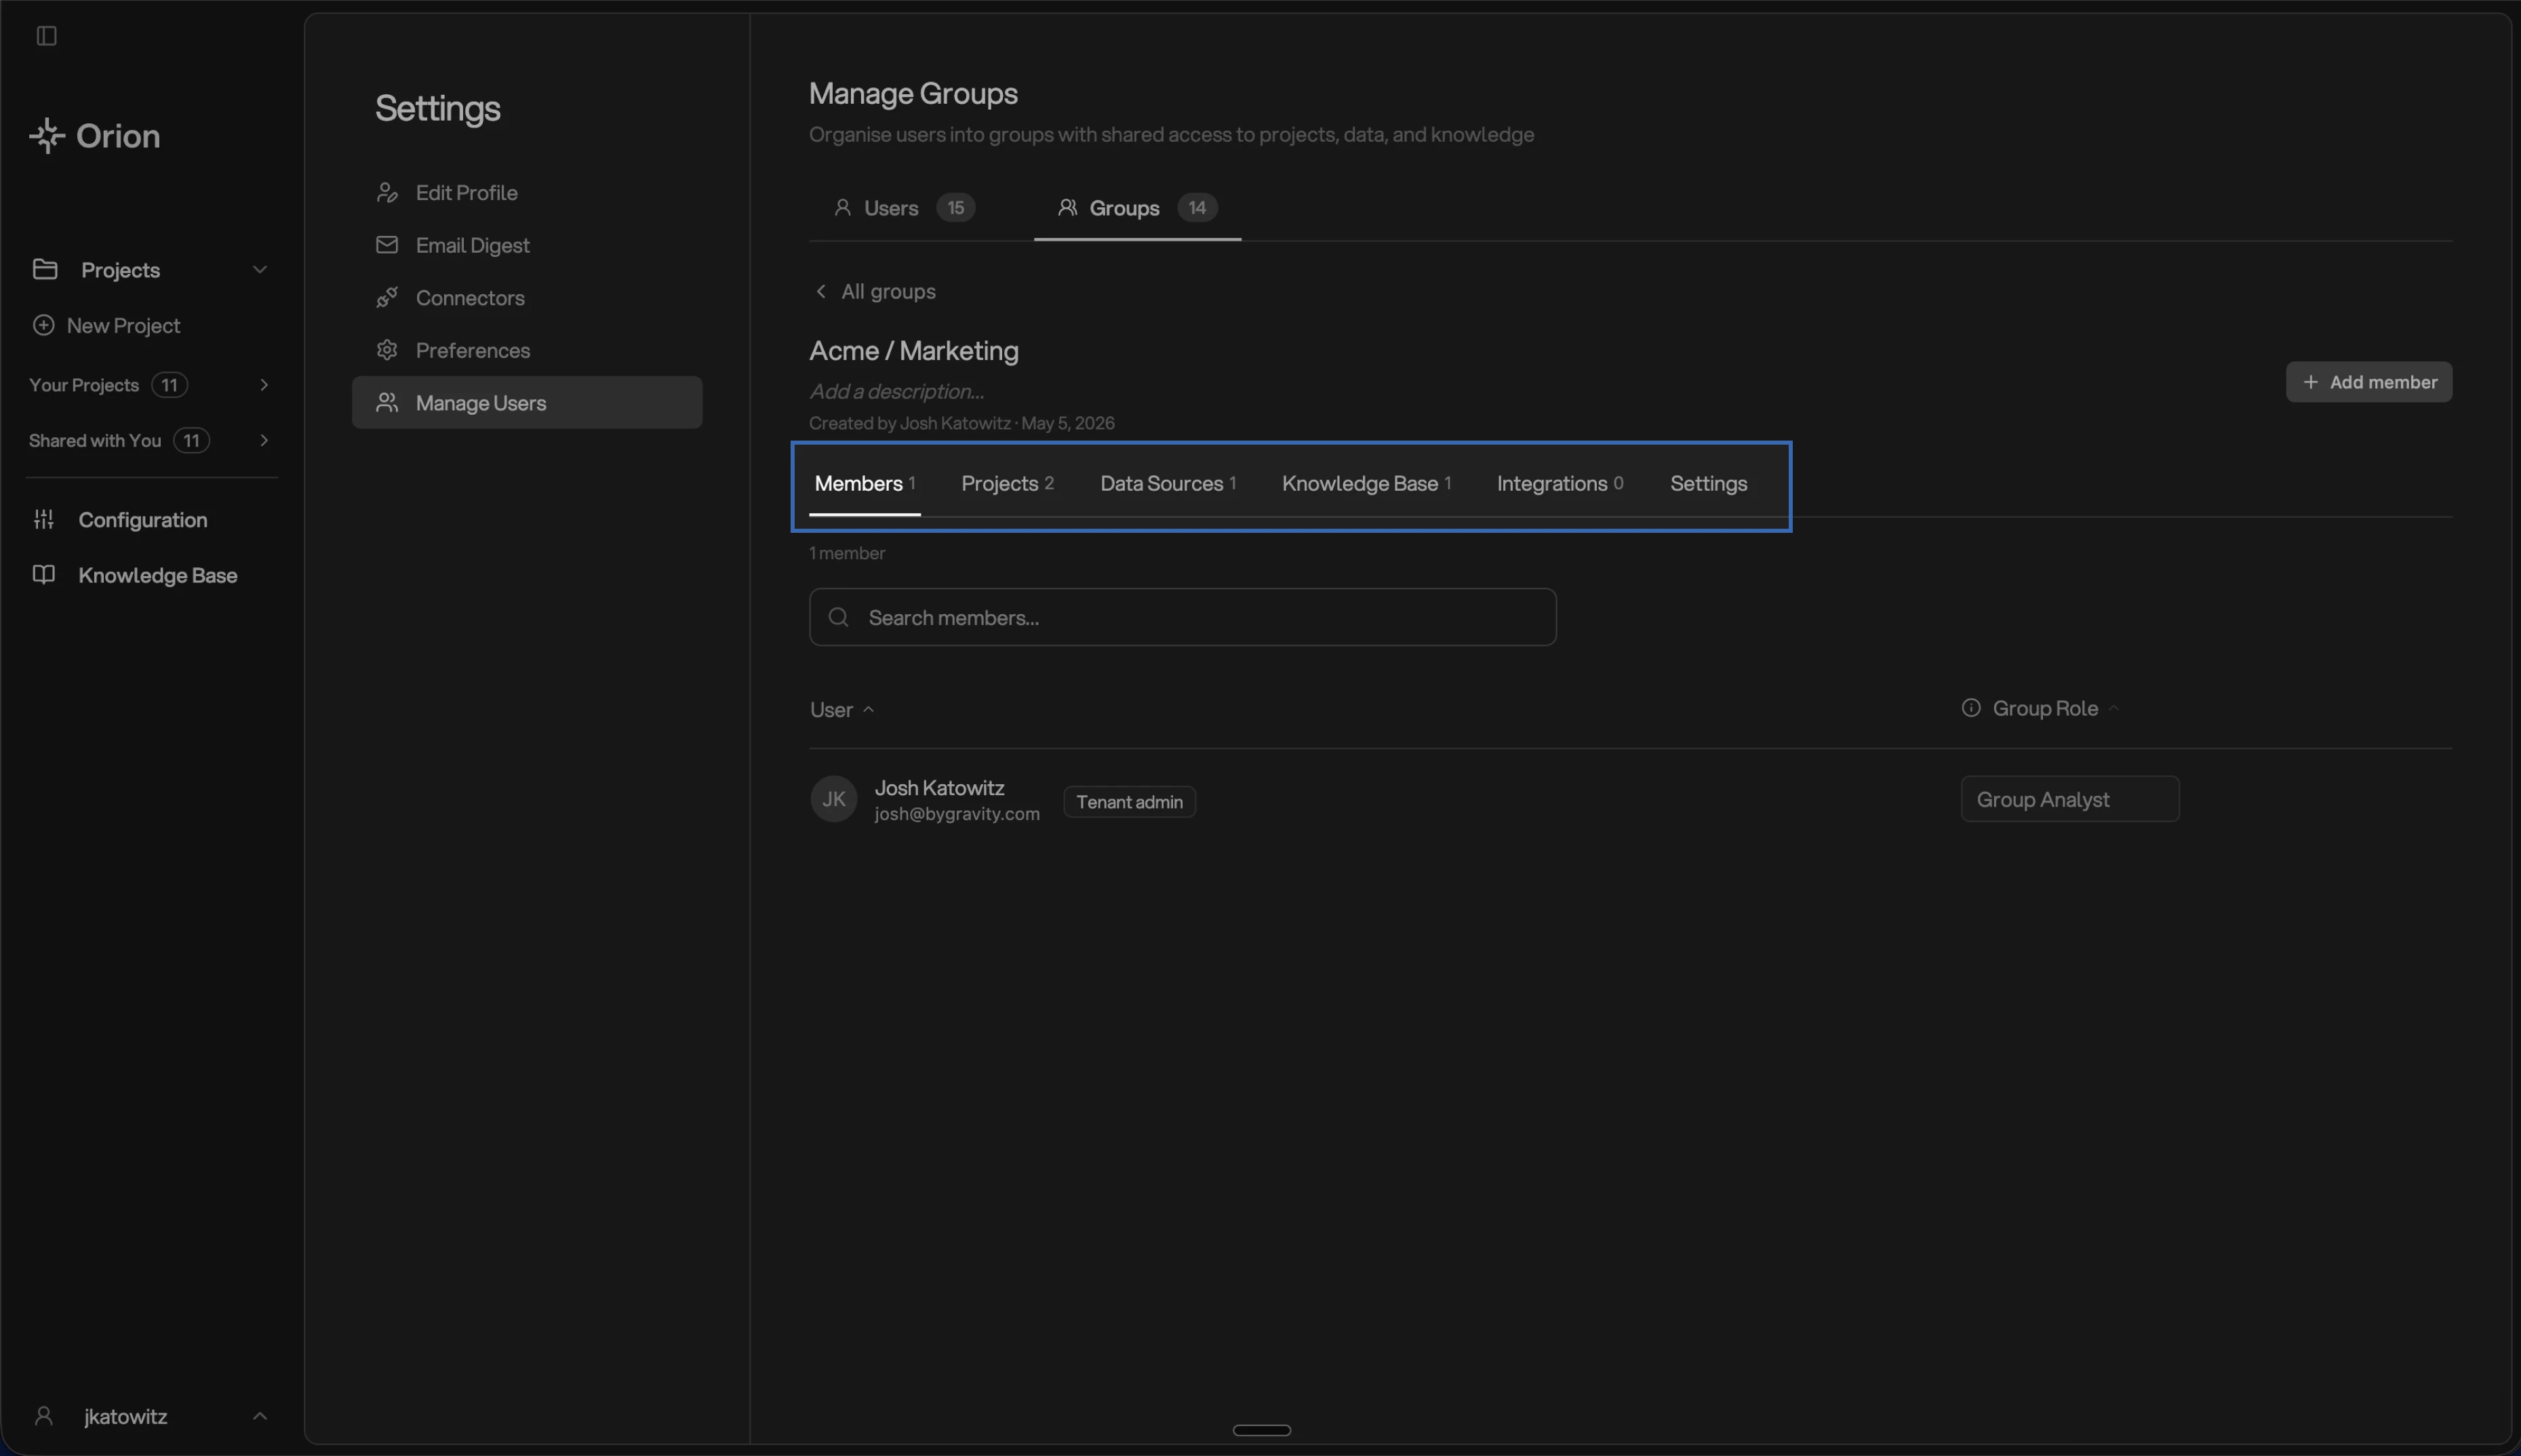
Task: Click Josh Katowitz name in list
Action: (x=939, y=788)
